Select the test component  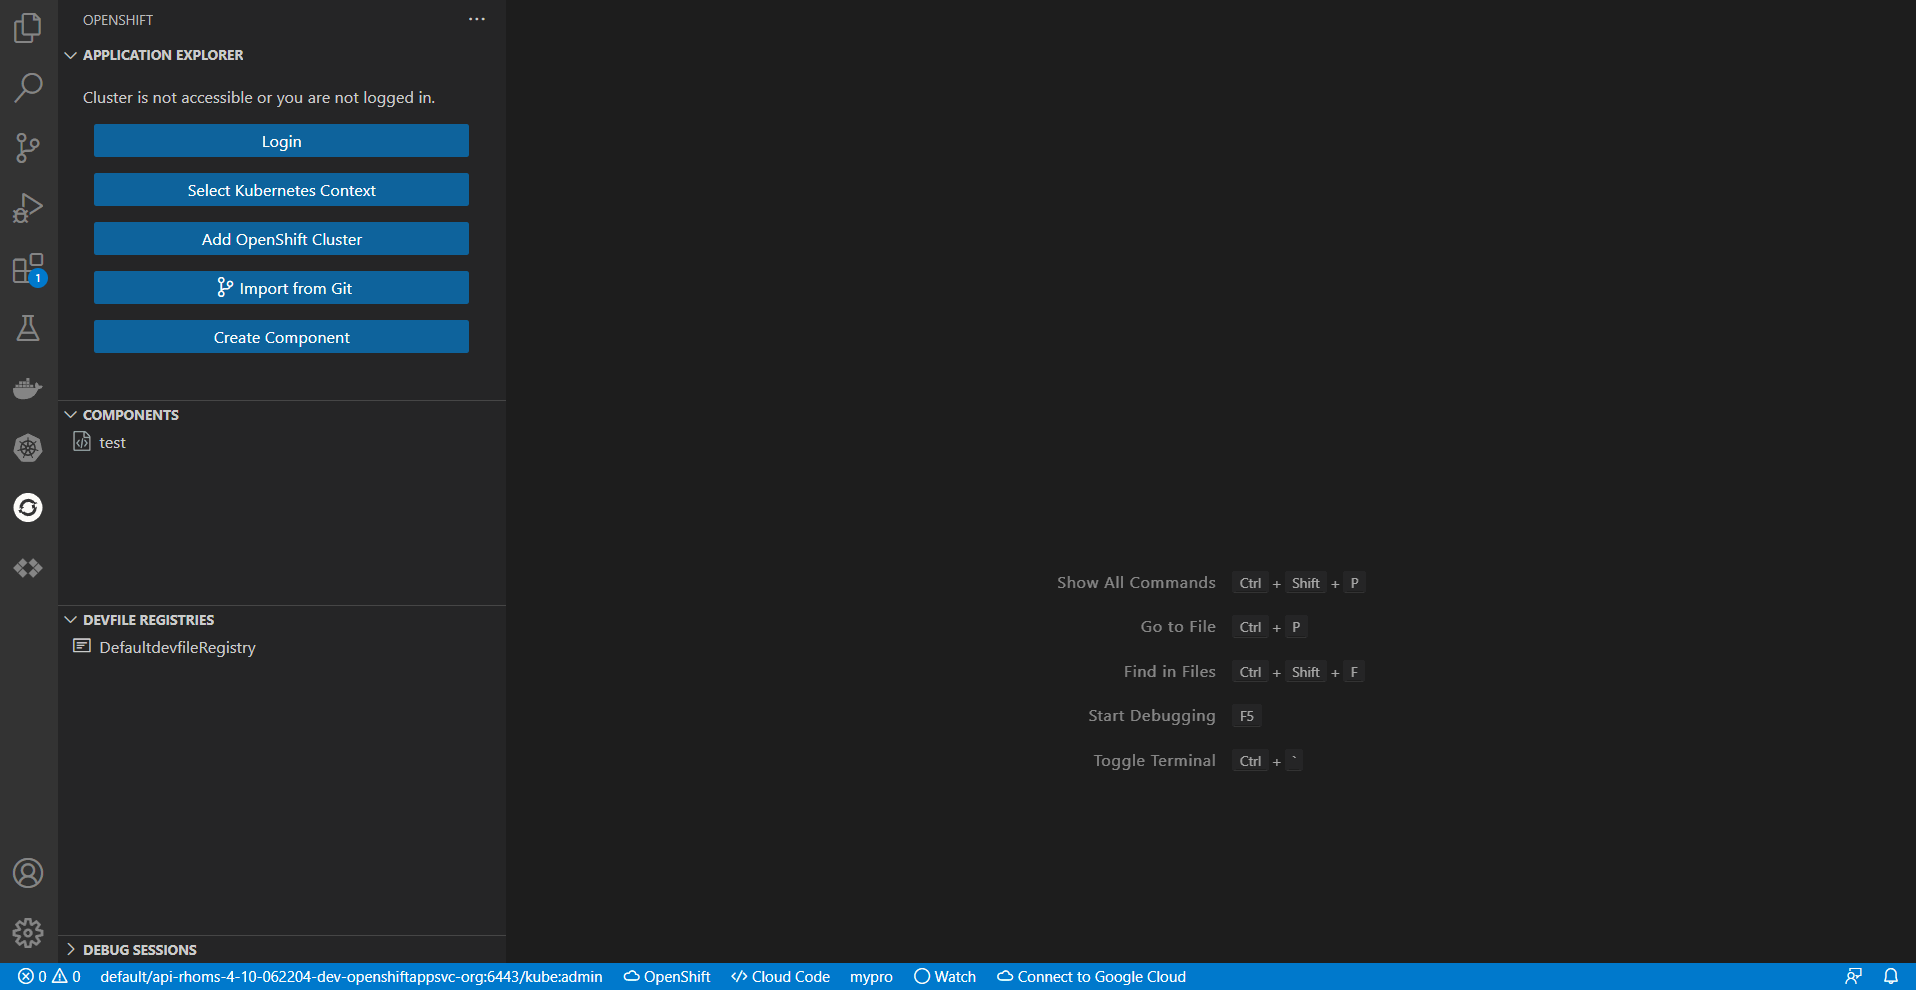(282, 442)
